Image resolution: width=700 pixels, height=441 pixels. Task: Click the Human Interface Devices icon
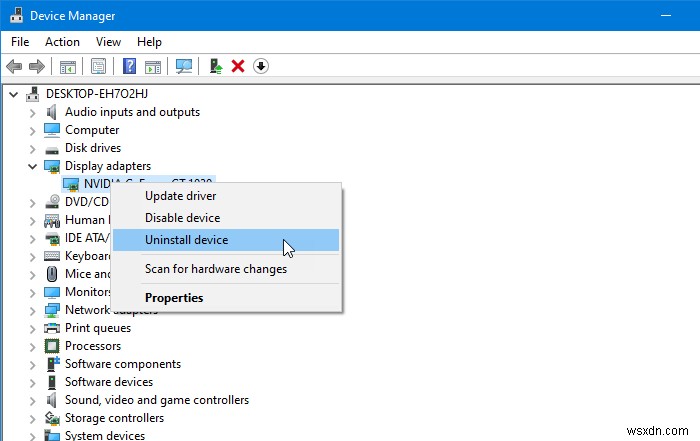point(52,220)
